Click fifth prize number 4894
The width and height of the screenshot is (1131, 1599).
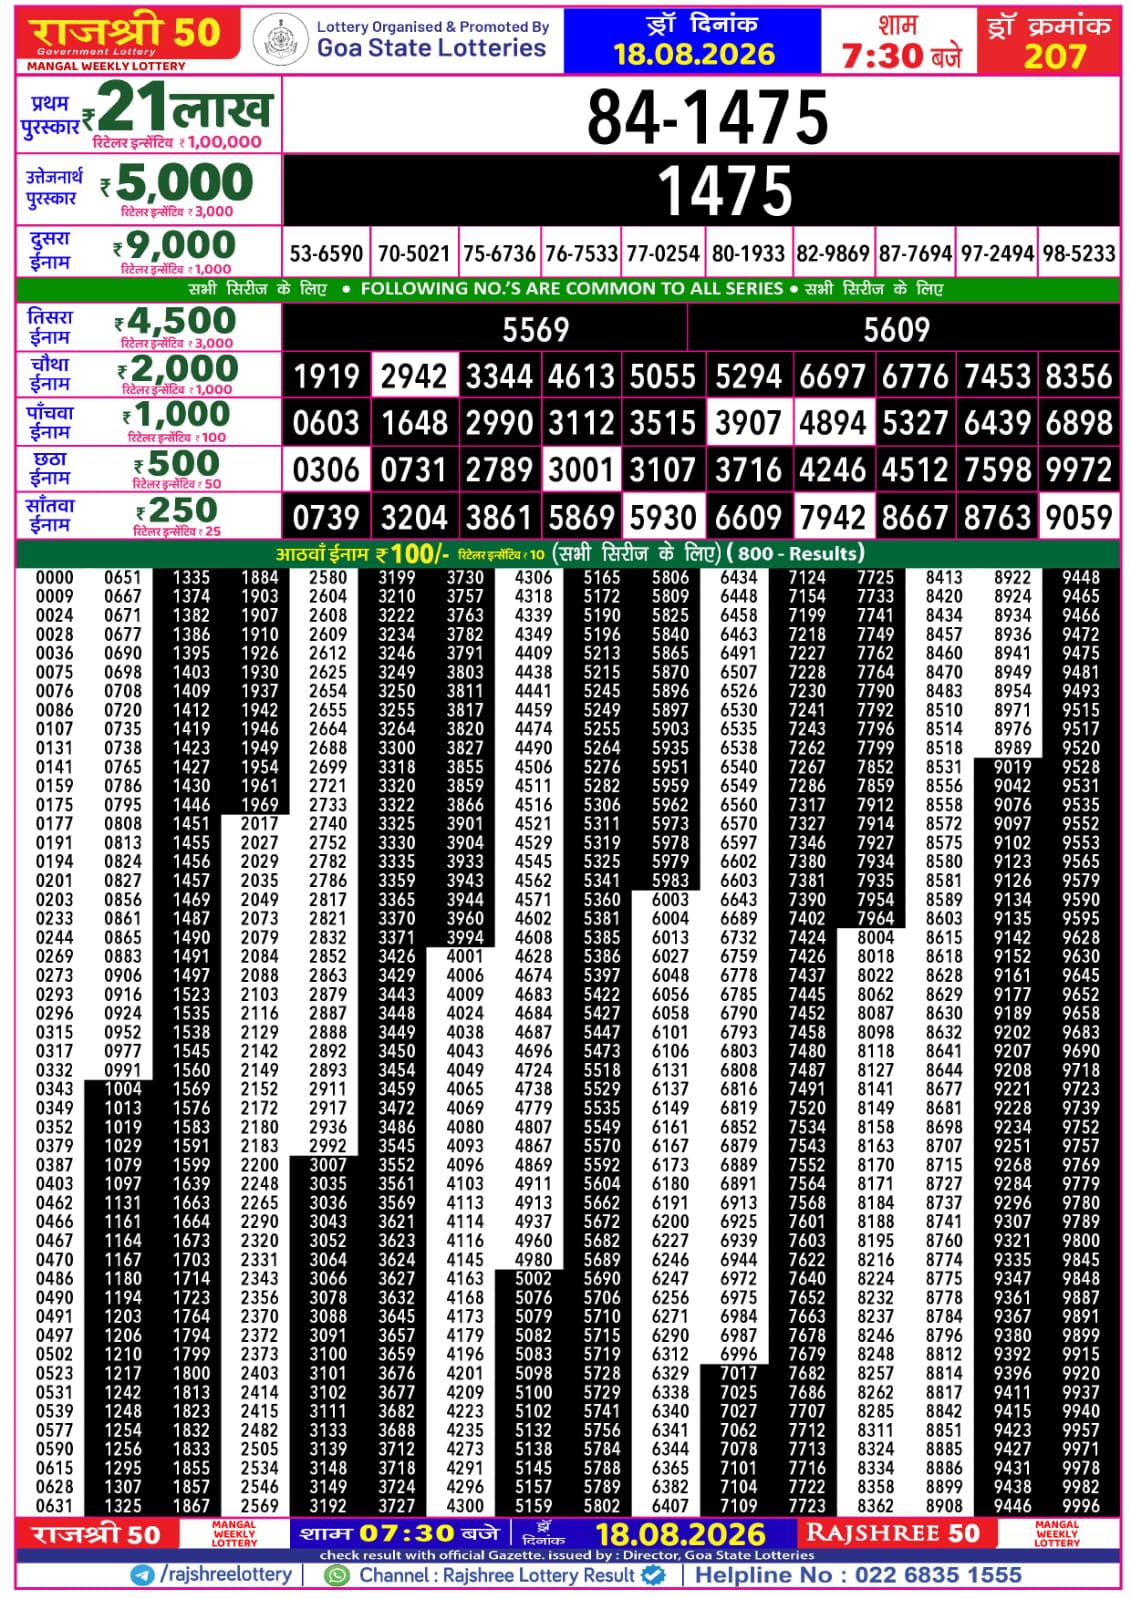tap(832, 423)
